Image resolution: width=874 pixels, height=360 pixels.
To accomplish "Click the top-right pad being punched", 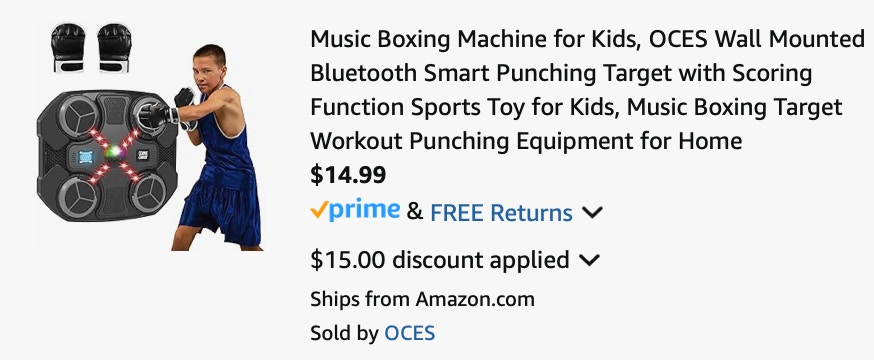I will point(149,114).
